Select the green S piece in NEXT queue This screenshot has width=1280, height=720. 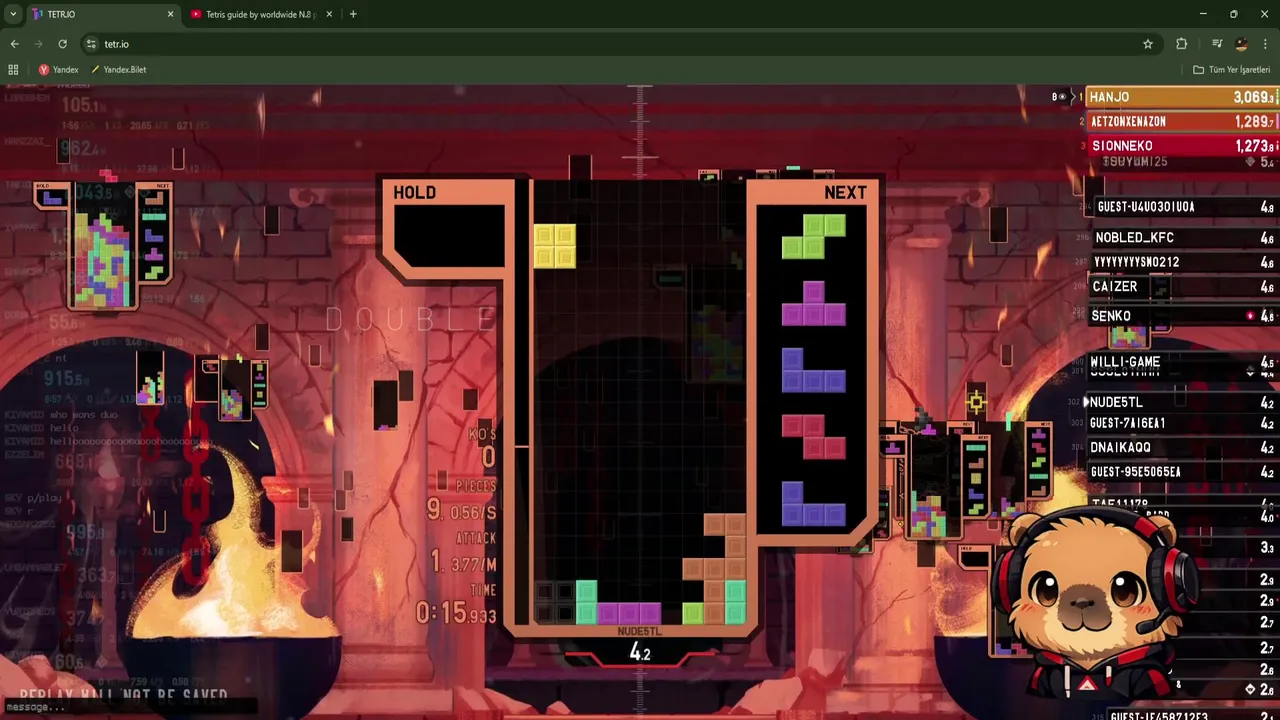(x=813, y=237)
